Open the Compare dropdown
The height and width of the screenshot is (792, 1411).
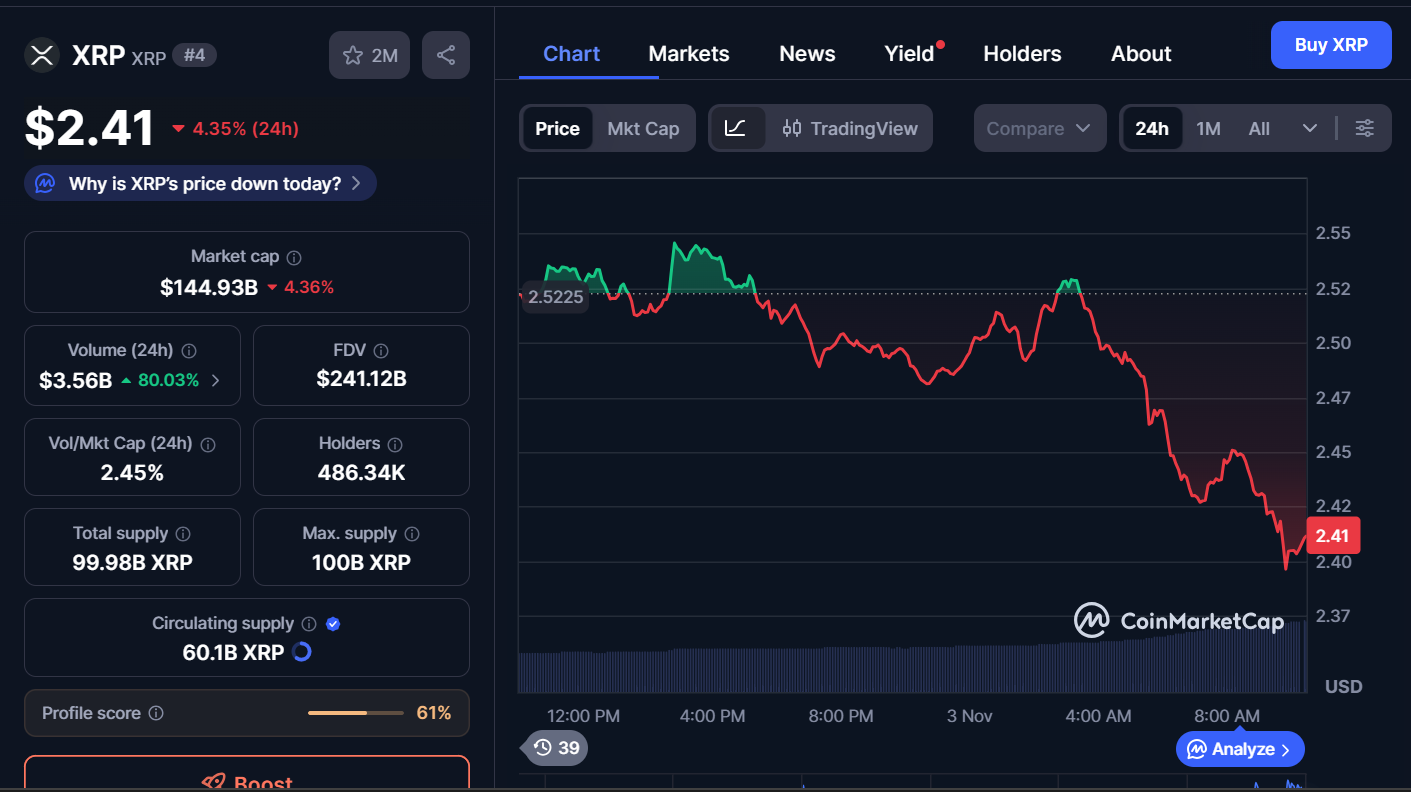1040,128
